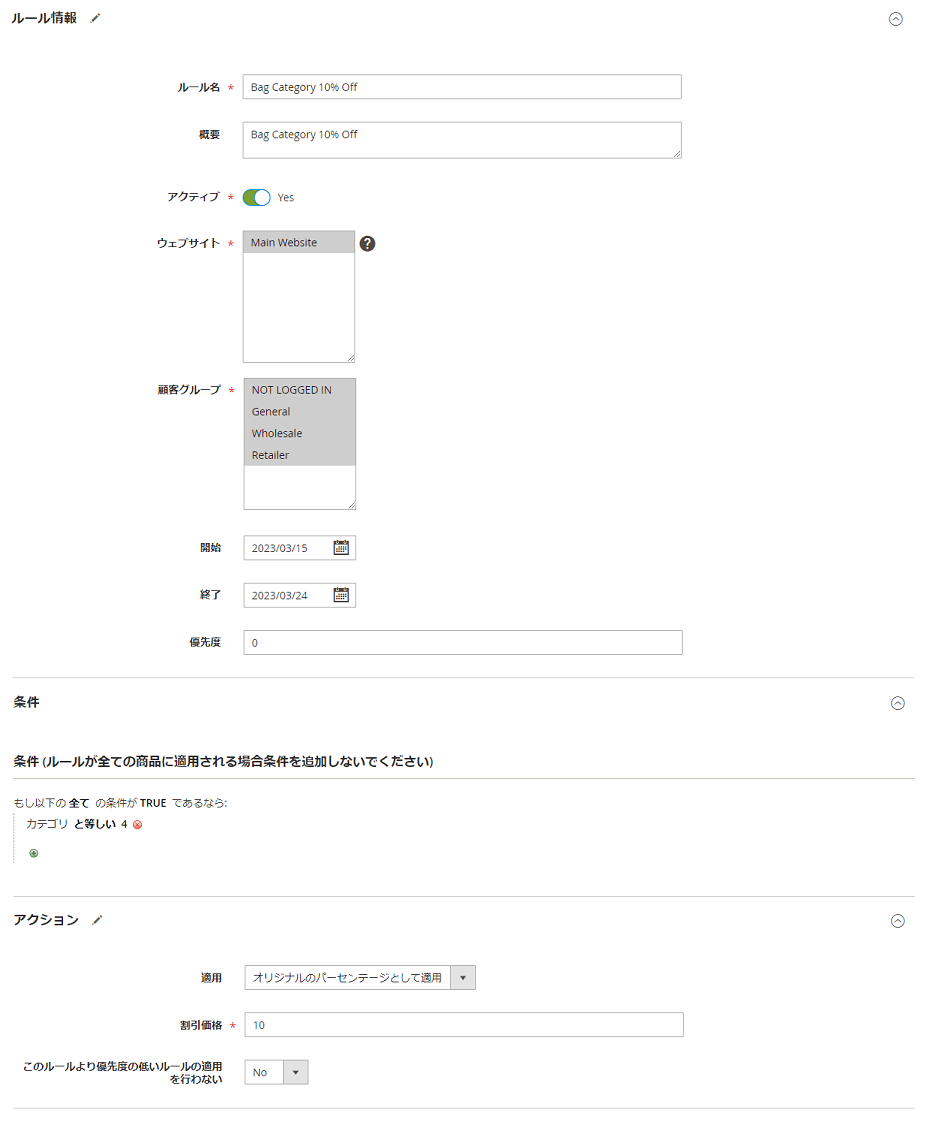
Task: Click the pencil icon beside アクション
Action: (97, 920)
